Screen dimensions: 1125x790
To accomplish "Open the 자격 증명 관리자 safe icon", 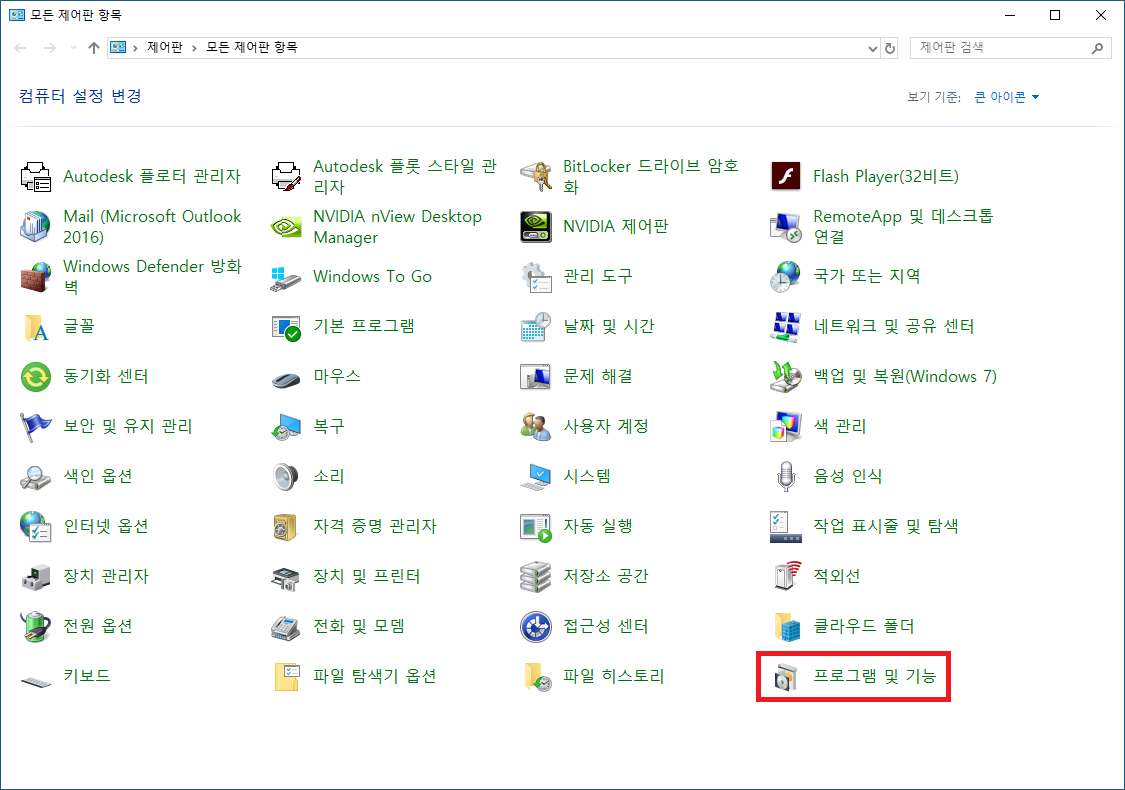I will (x=286, y=527).
